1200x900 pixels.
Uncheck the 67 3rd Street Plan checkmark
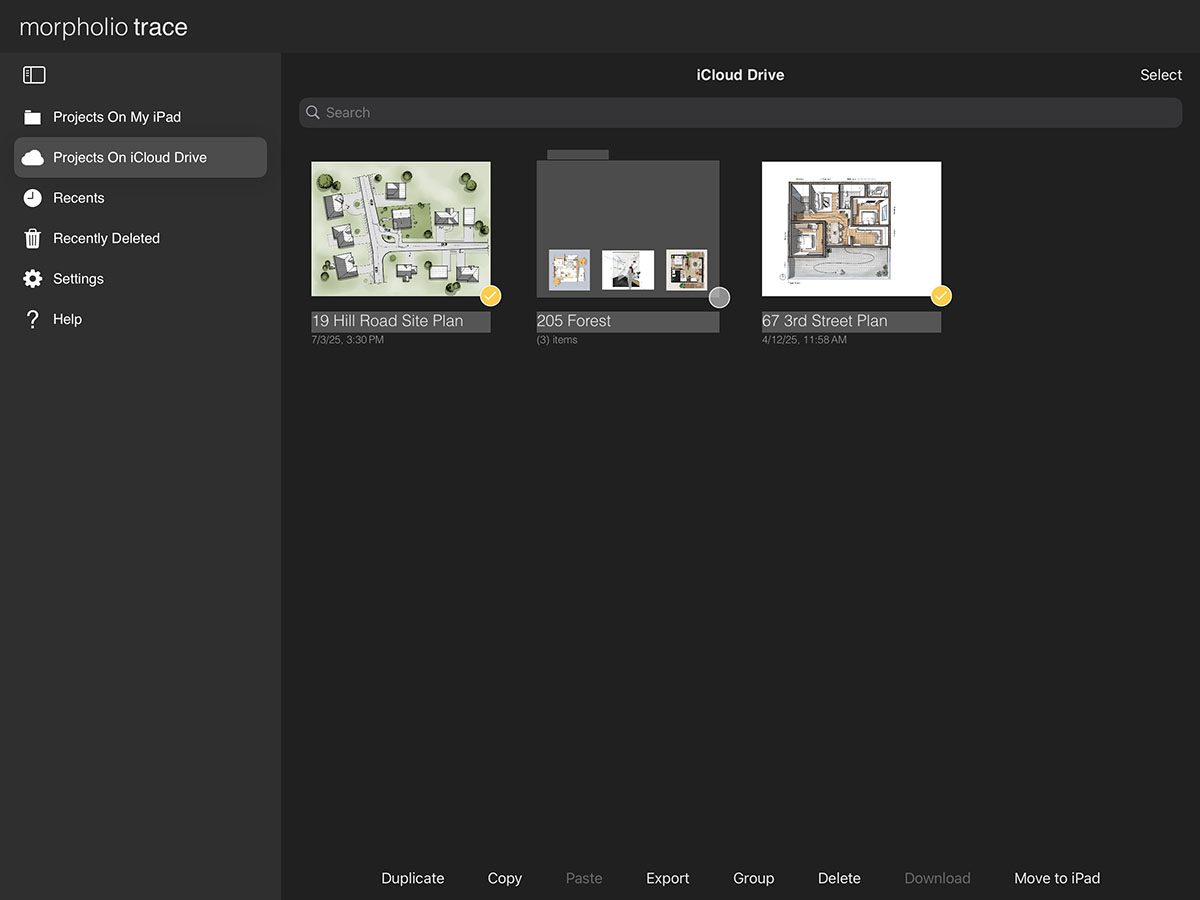(x=941, y=296)
